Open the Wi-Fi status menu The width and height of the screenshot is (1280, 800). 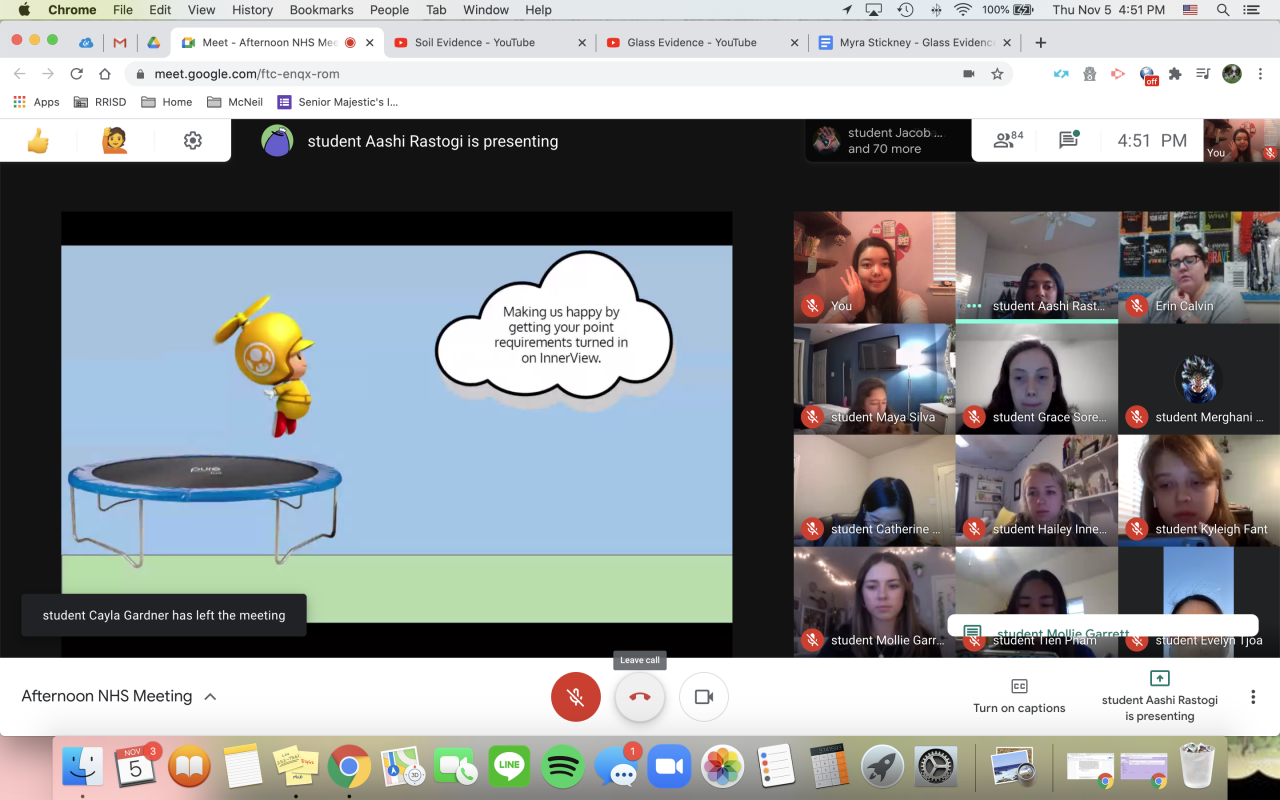[963, 10]
